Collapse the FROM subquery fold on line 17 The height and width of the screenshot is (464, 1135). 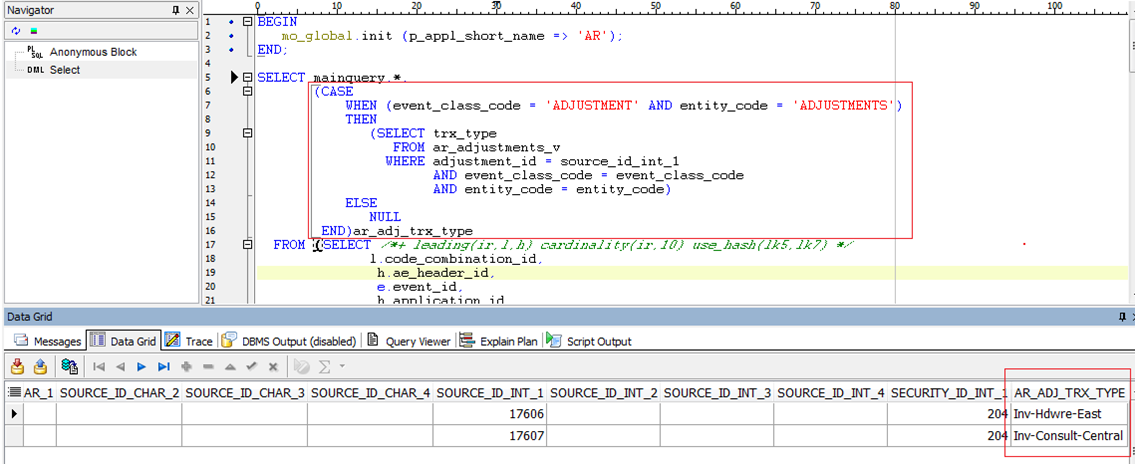point(247,245)
